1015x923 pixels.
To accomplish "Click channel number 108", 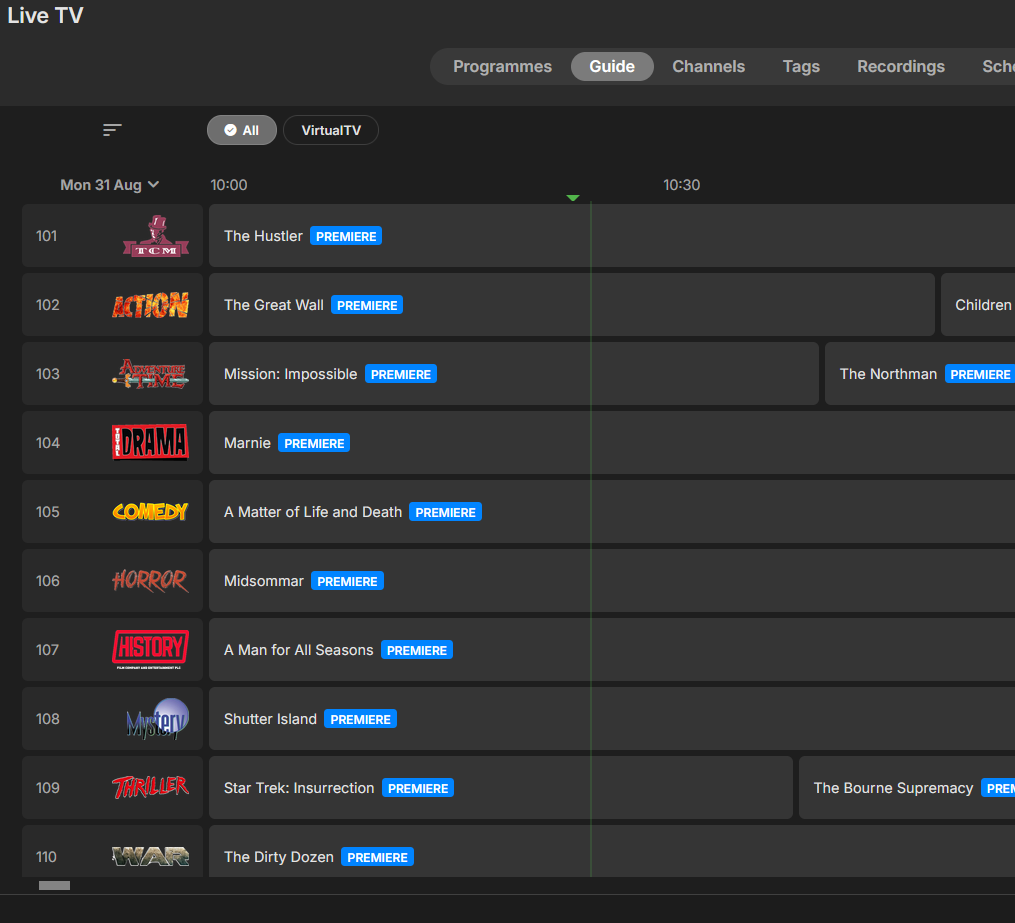I will (47, 718).
